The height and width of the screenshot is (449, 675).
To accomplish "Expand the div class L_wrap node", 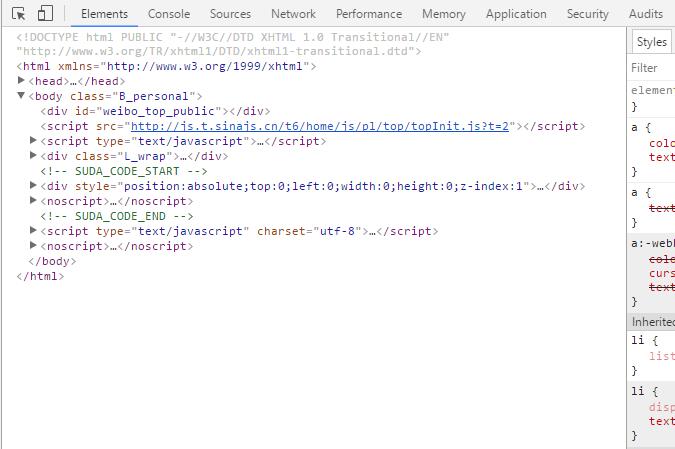I will pyautogui.click(x=33, y=155).
